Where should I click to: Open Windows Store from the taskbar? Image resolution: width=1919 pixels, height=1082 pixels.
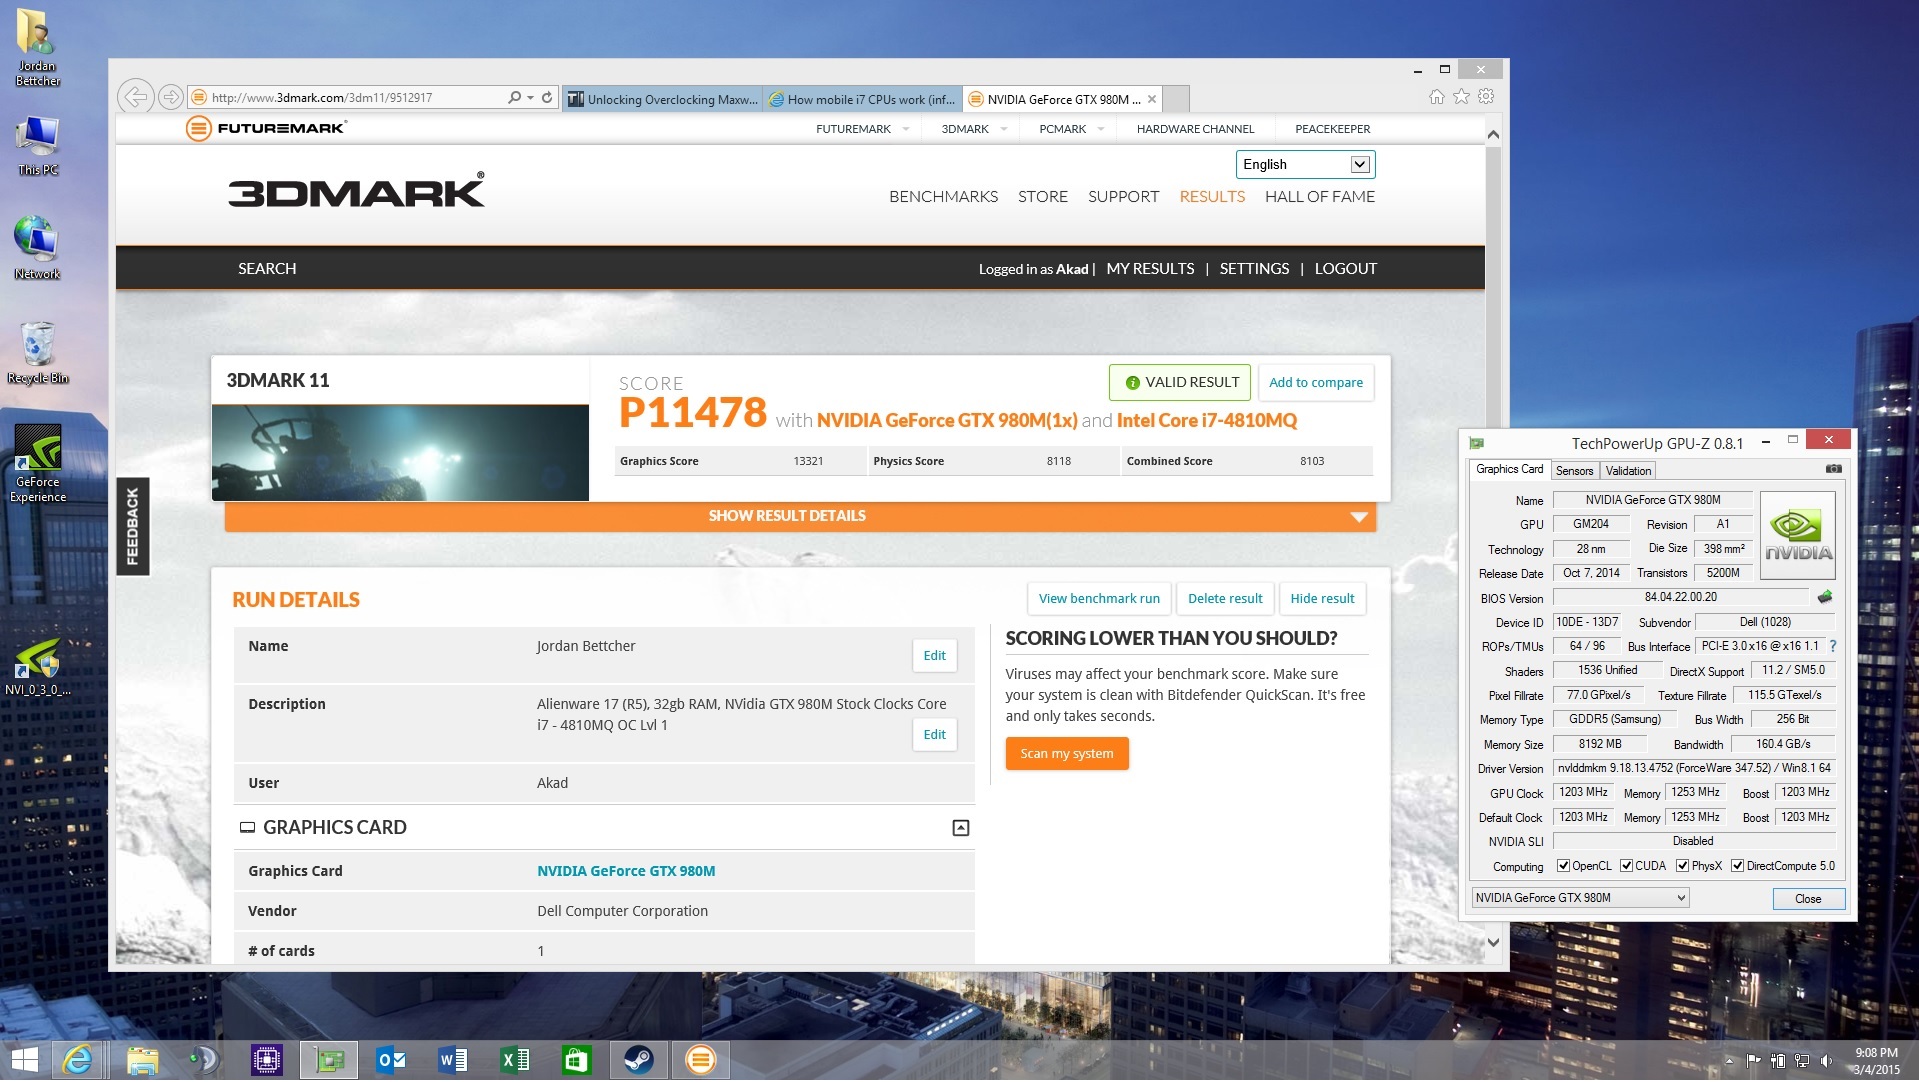576,1060
